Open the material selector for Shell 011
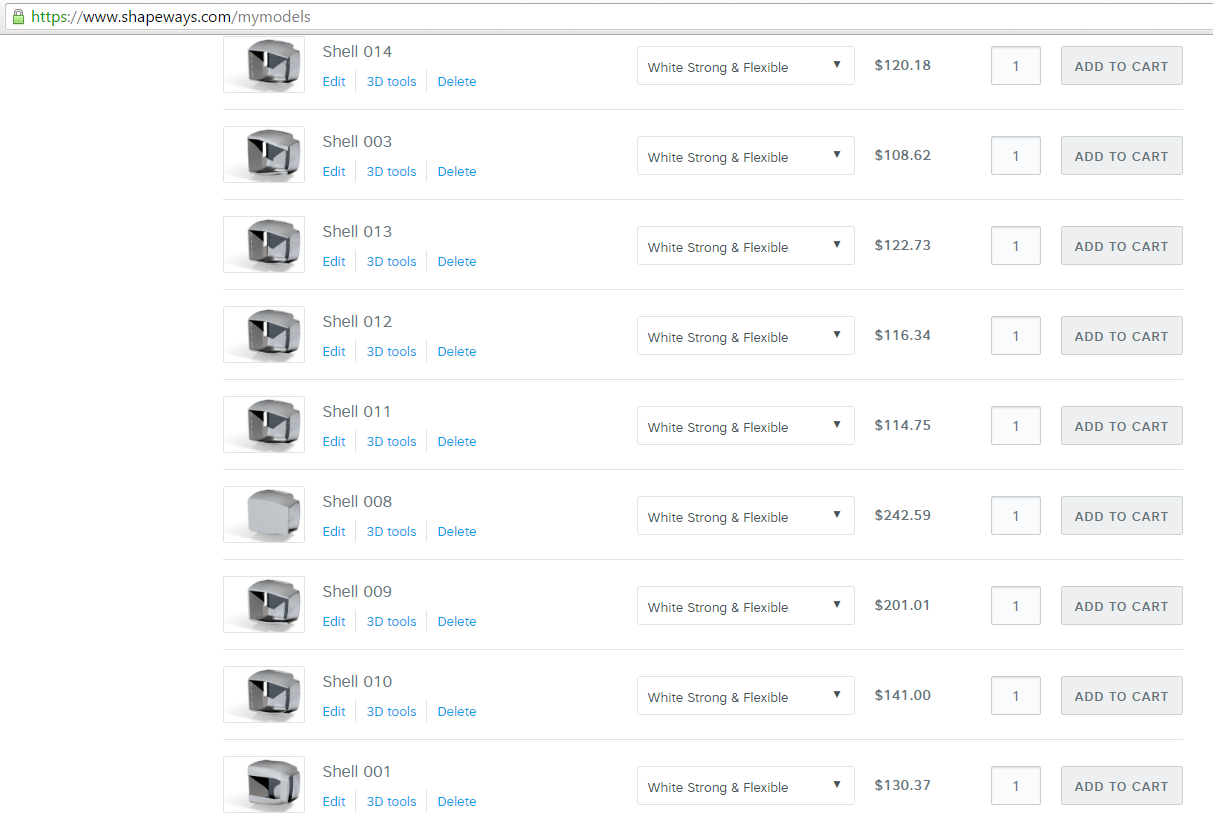1213x822 pixels. (x=745, y=425)
